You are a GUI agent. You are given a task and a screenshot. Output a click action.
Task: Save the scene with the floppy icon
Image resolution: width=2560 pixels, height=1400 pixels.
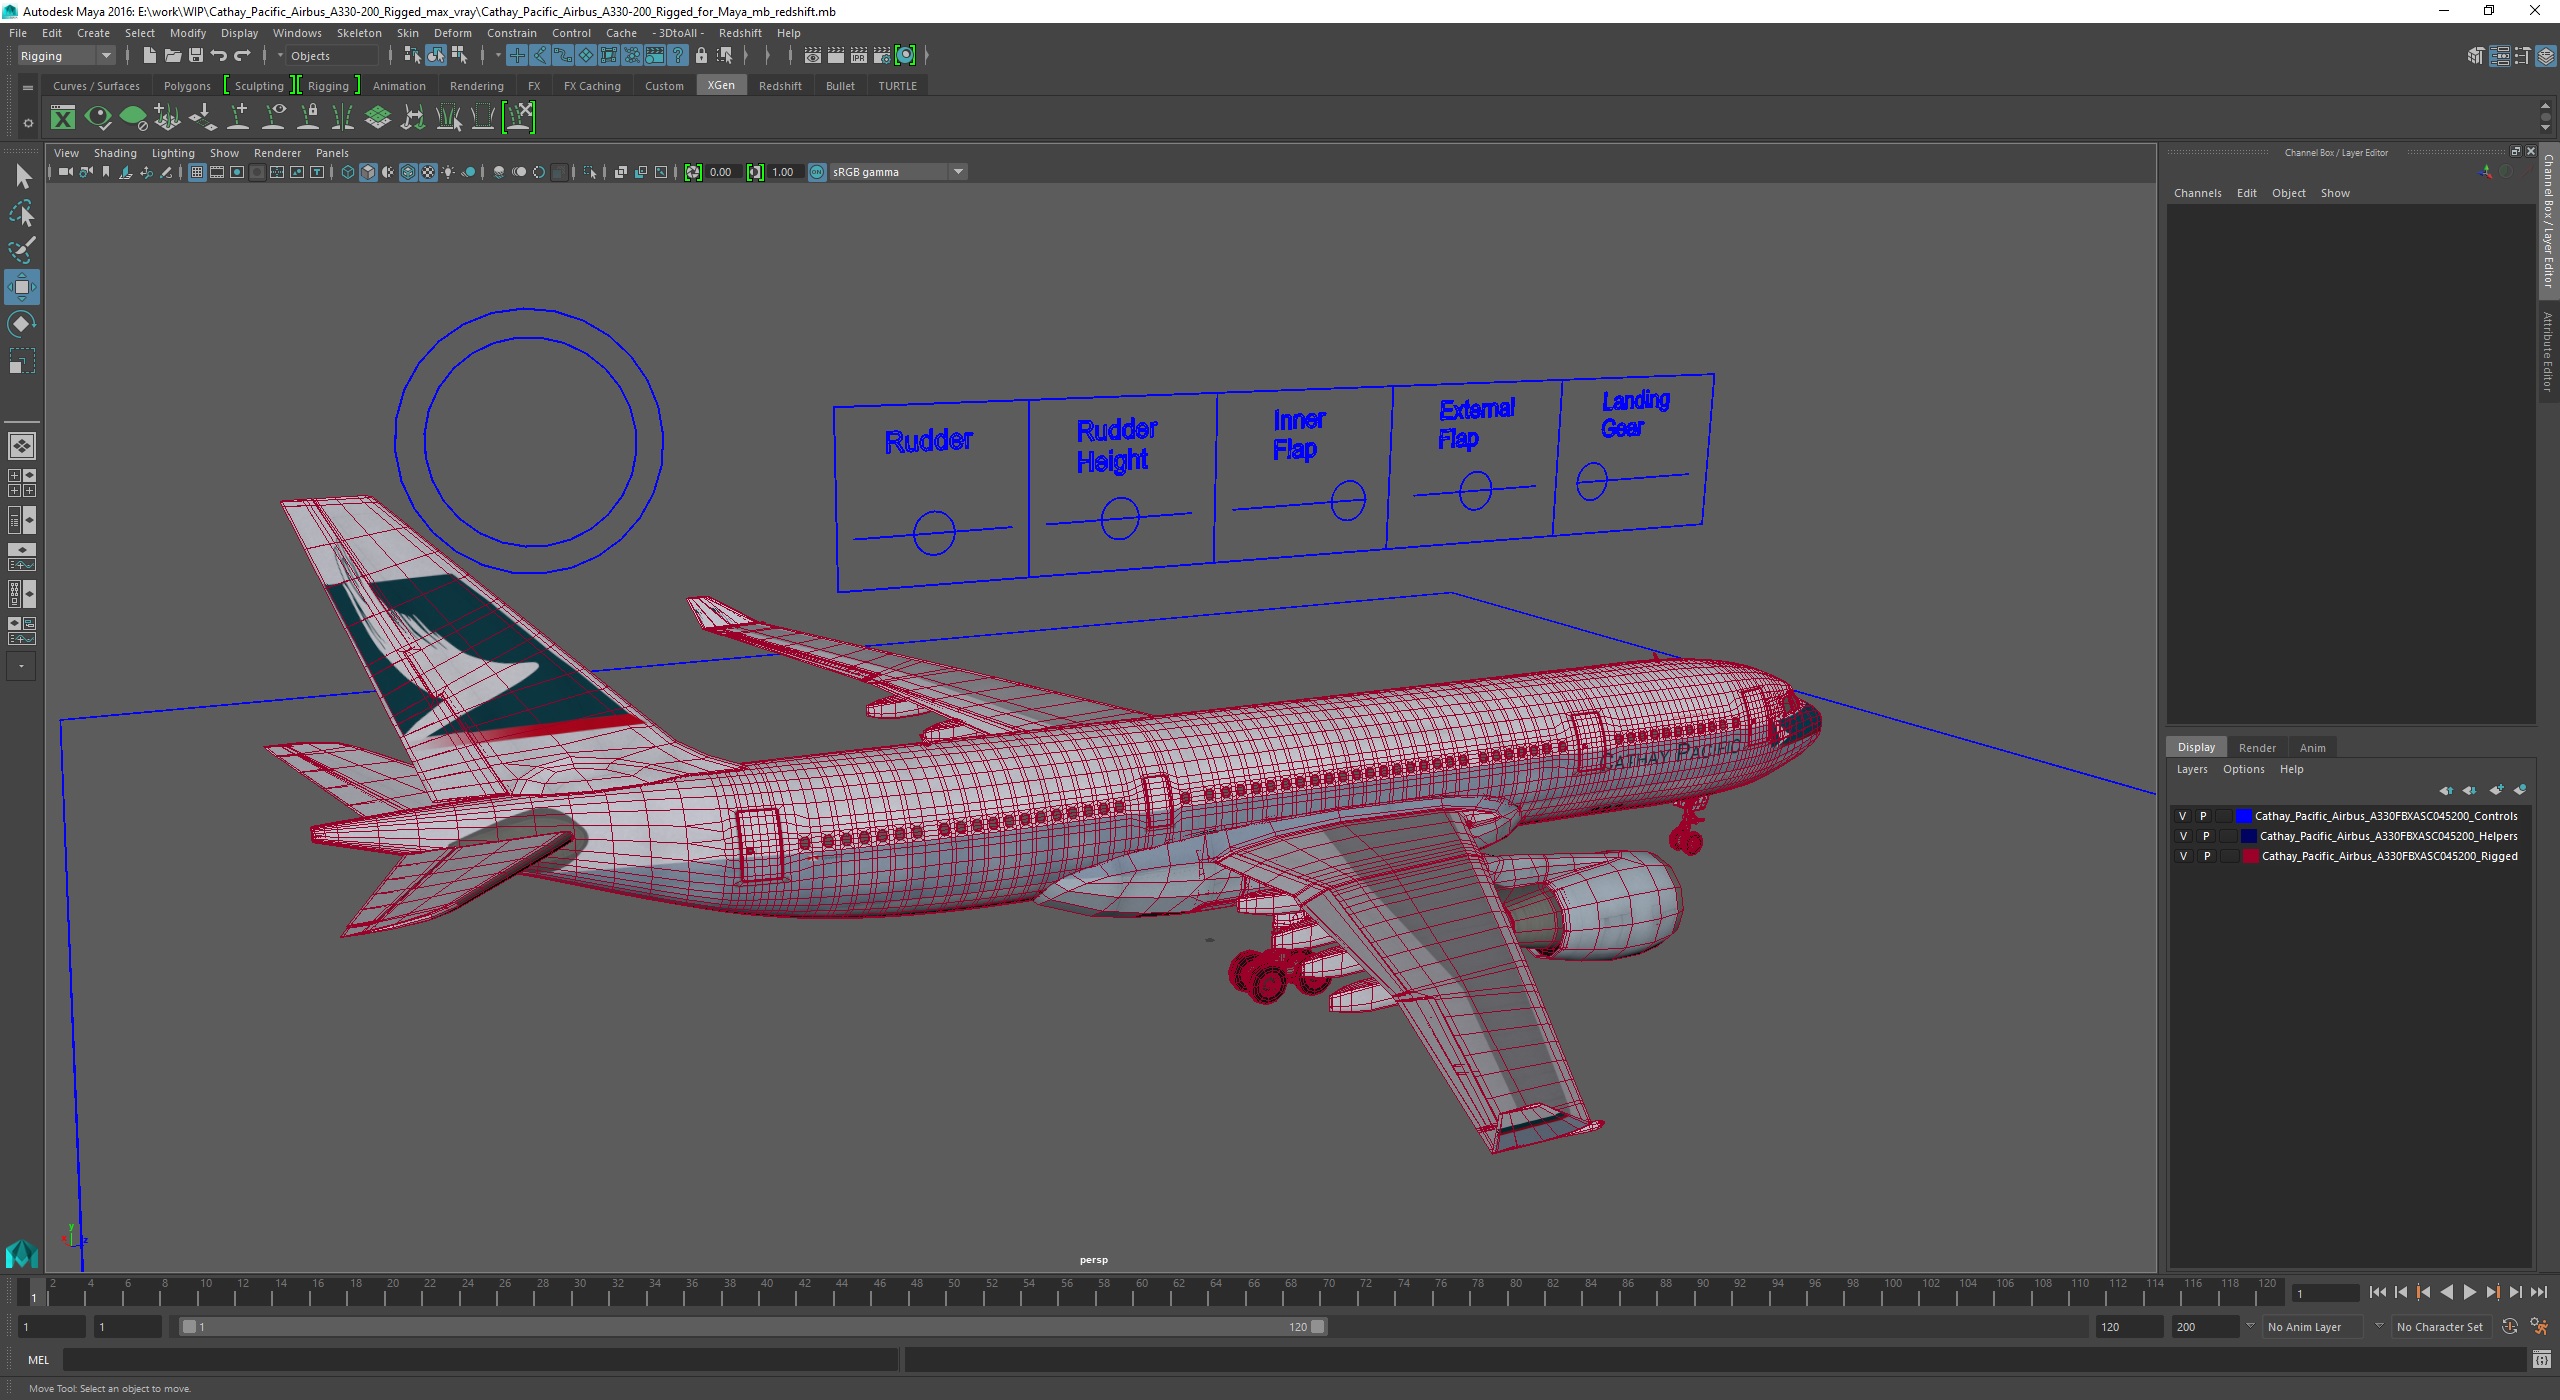(x=196, y=56)
